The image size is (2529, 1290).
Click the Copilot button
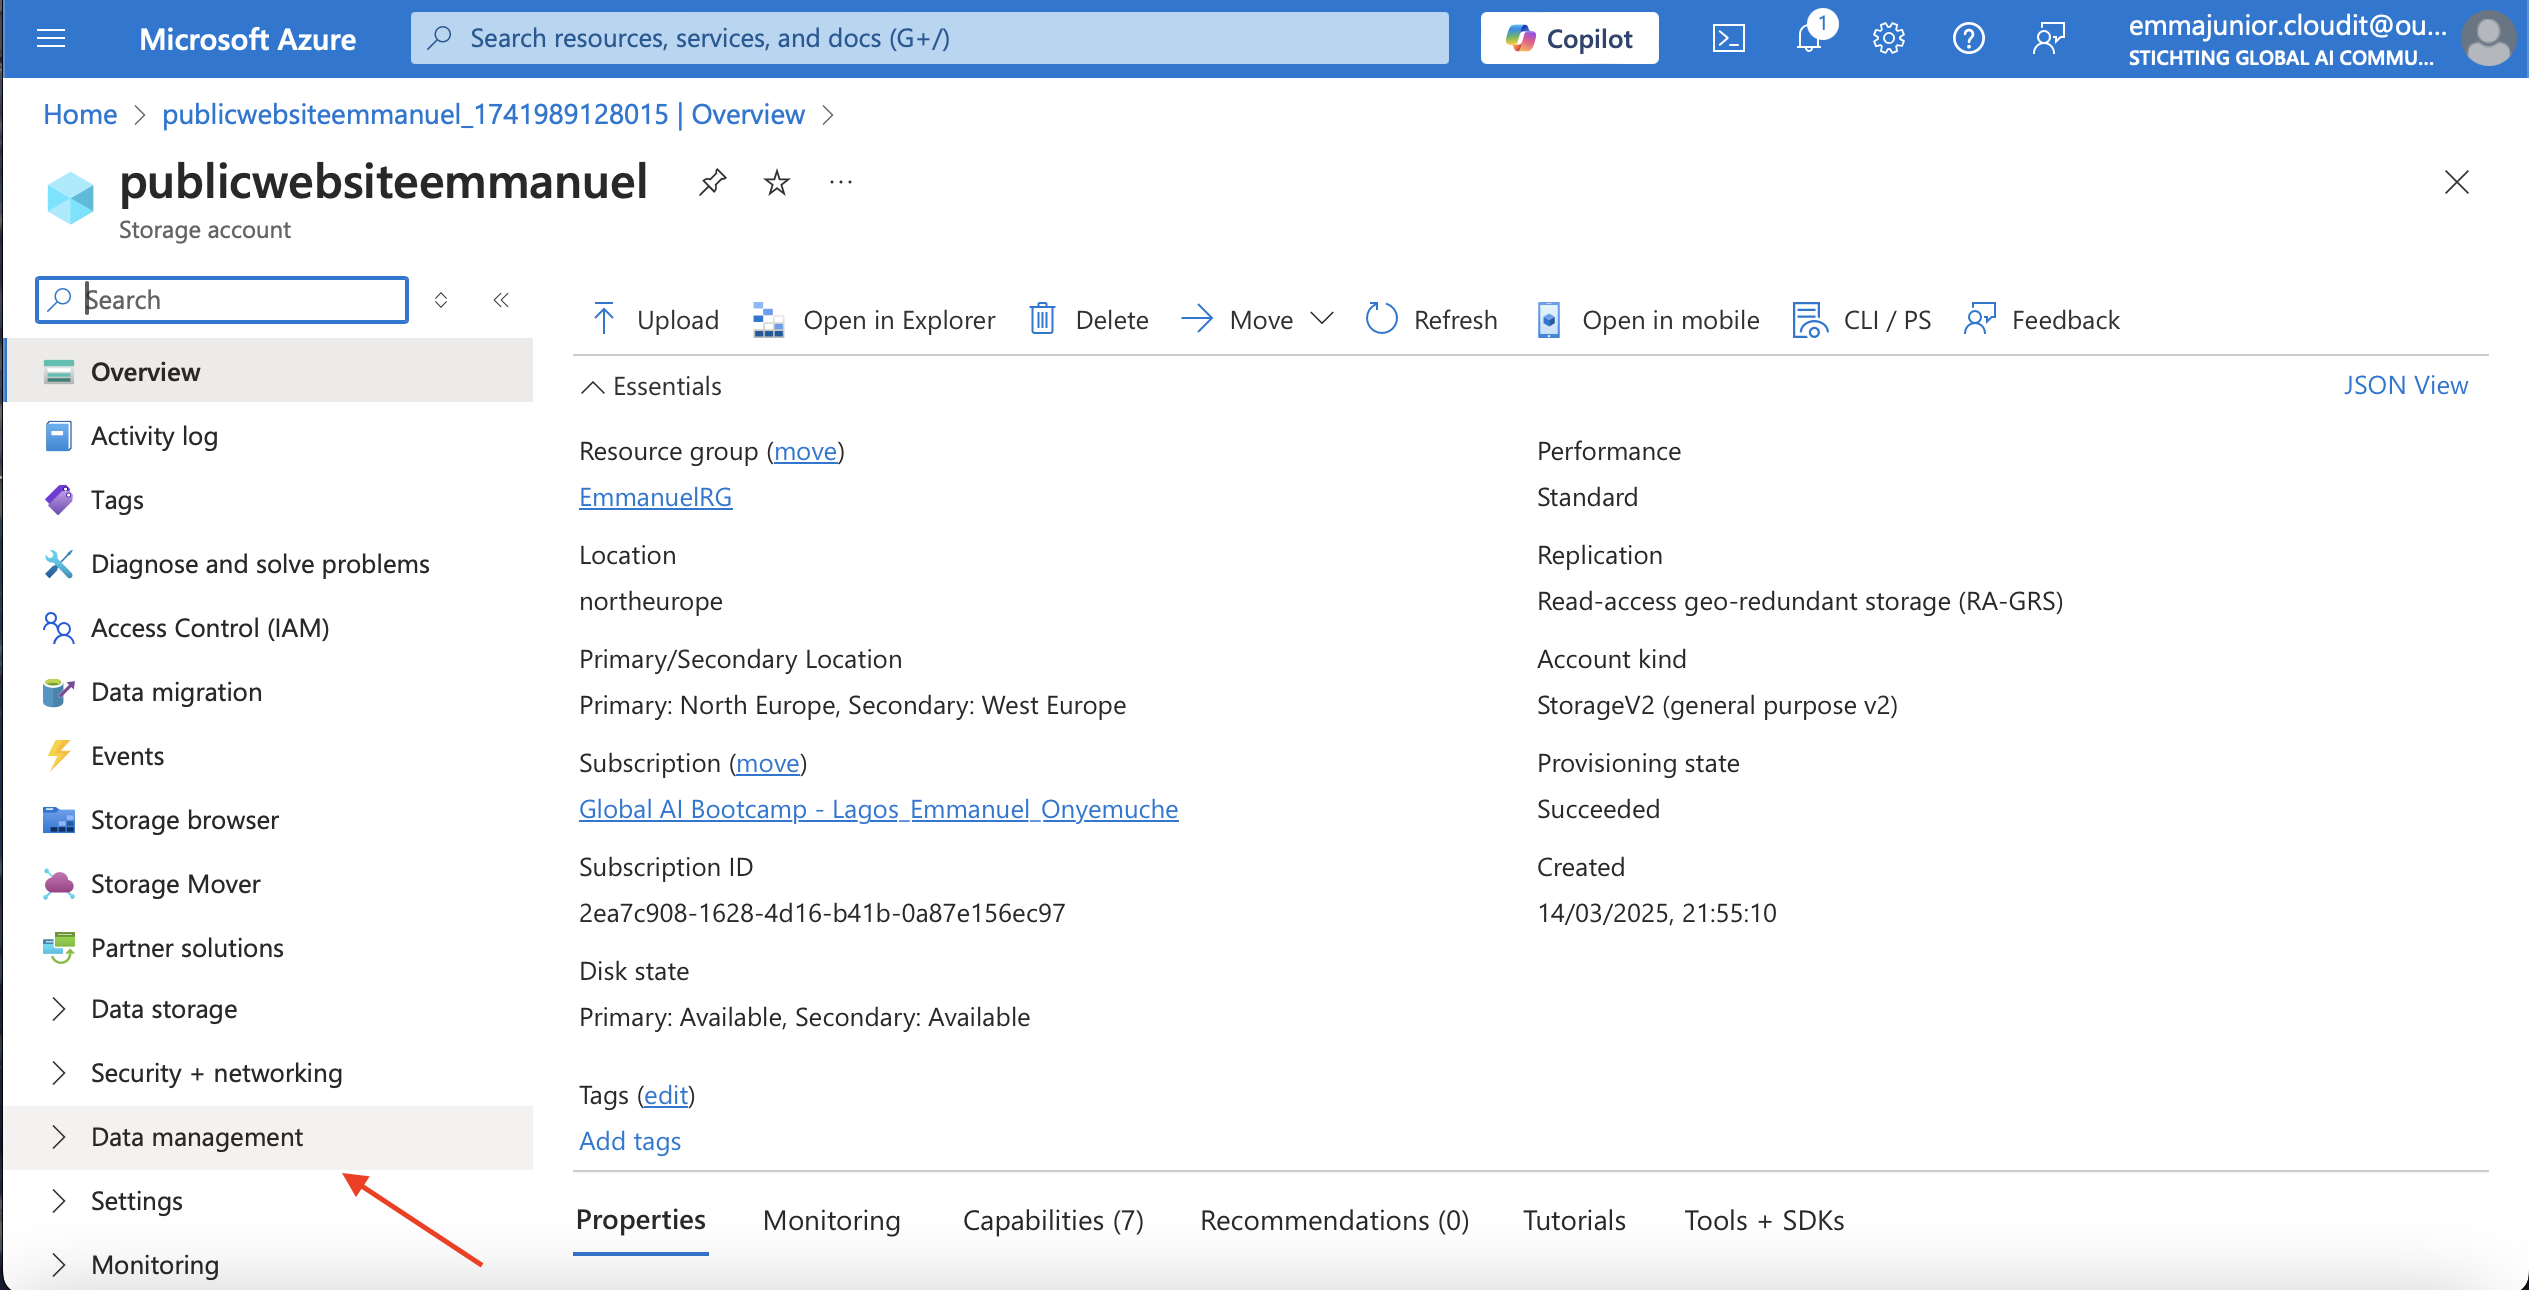click(1569, 39)
